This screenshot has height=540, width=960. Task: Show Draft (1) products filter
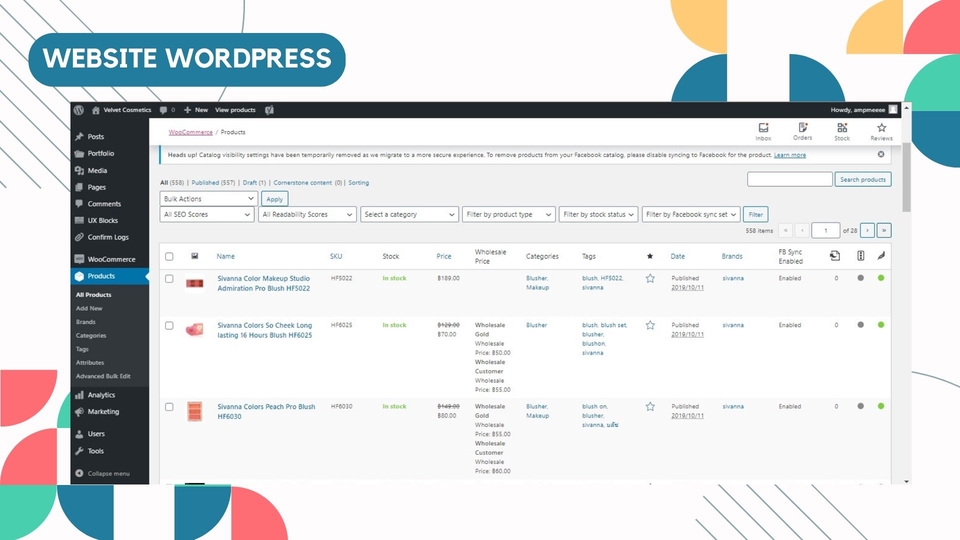coord(254,183)
